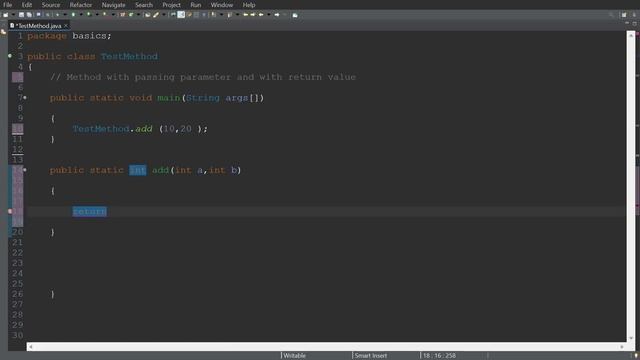Click the highlighted 'return' keyword
Screen dimensions: 640x360
tap(90, 211)
